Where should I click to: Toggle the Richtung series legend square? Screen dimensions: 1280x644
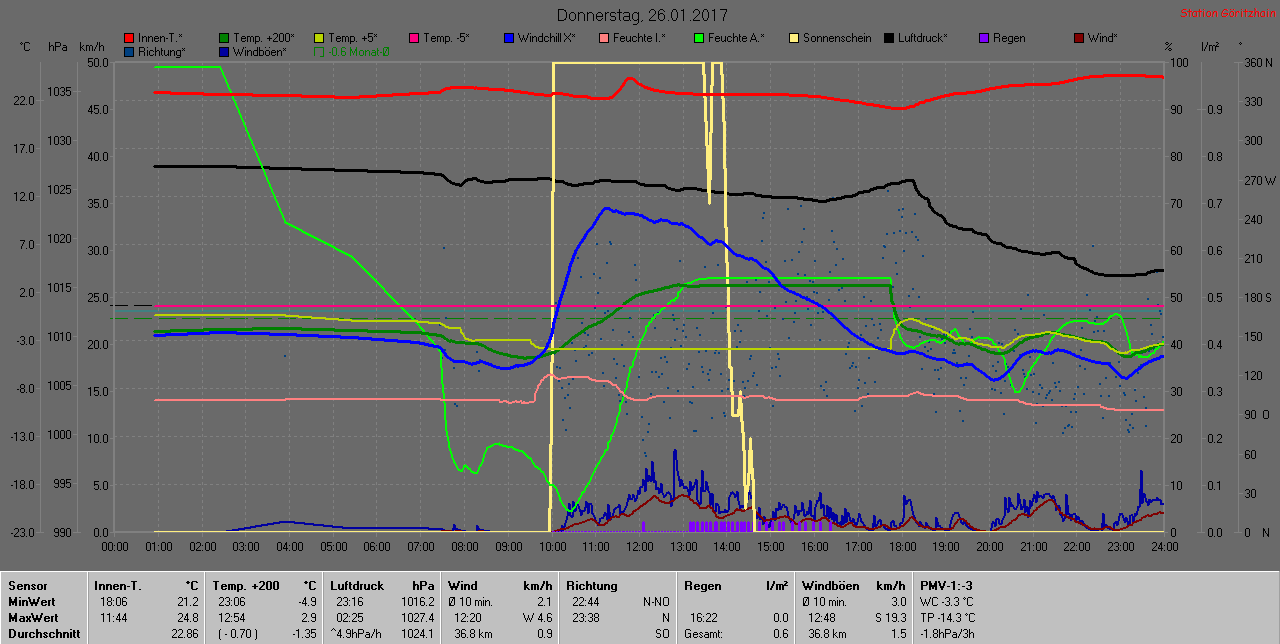click(129, 52)
